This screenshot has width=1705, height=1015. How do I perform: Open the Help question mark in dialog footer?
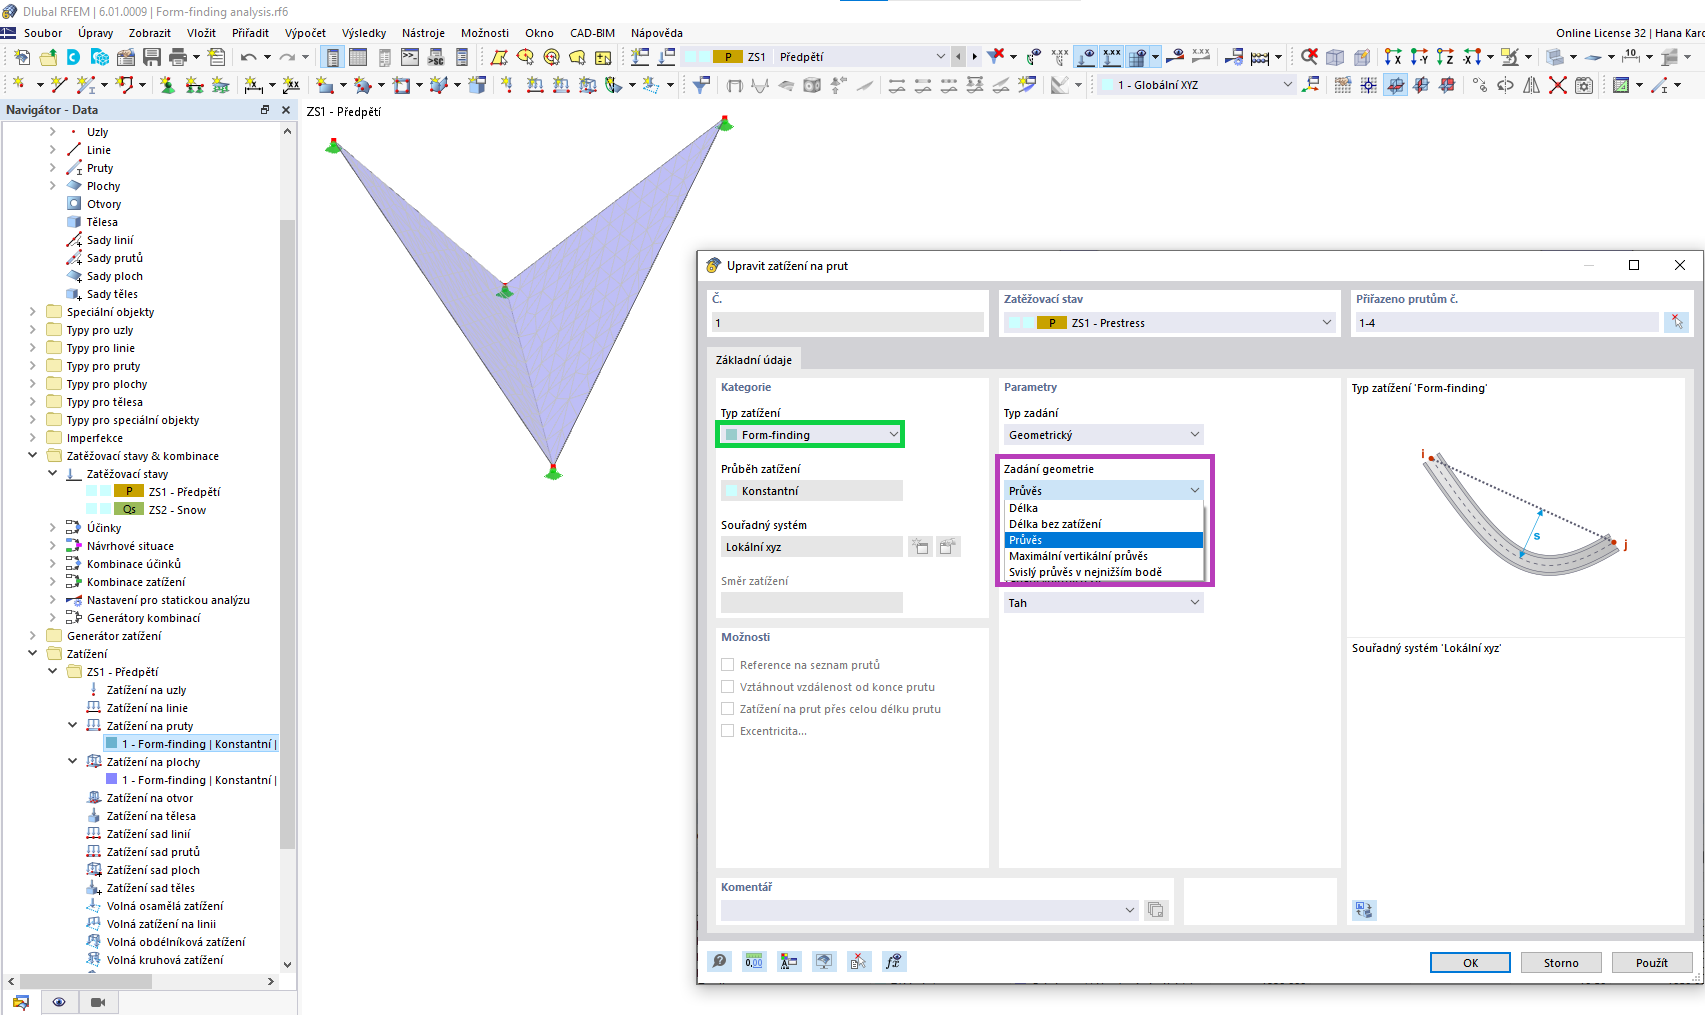719,961
